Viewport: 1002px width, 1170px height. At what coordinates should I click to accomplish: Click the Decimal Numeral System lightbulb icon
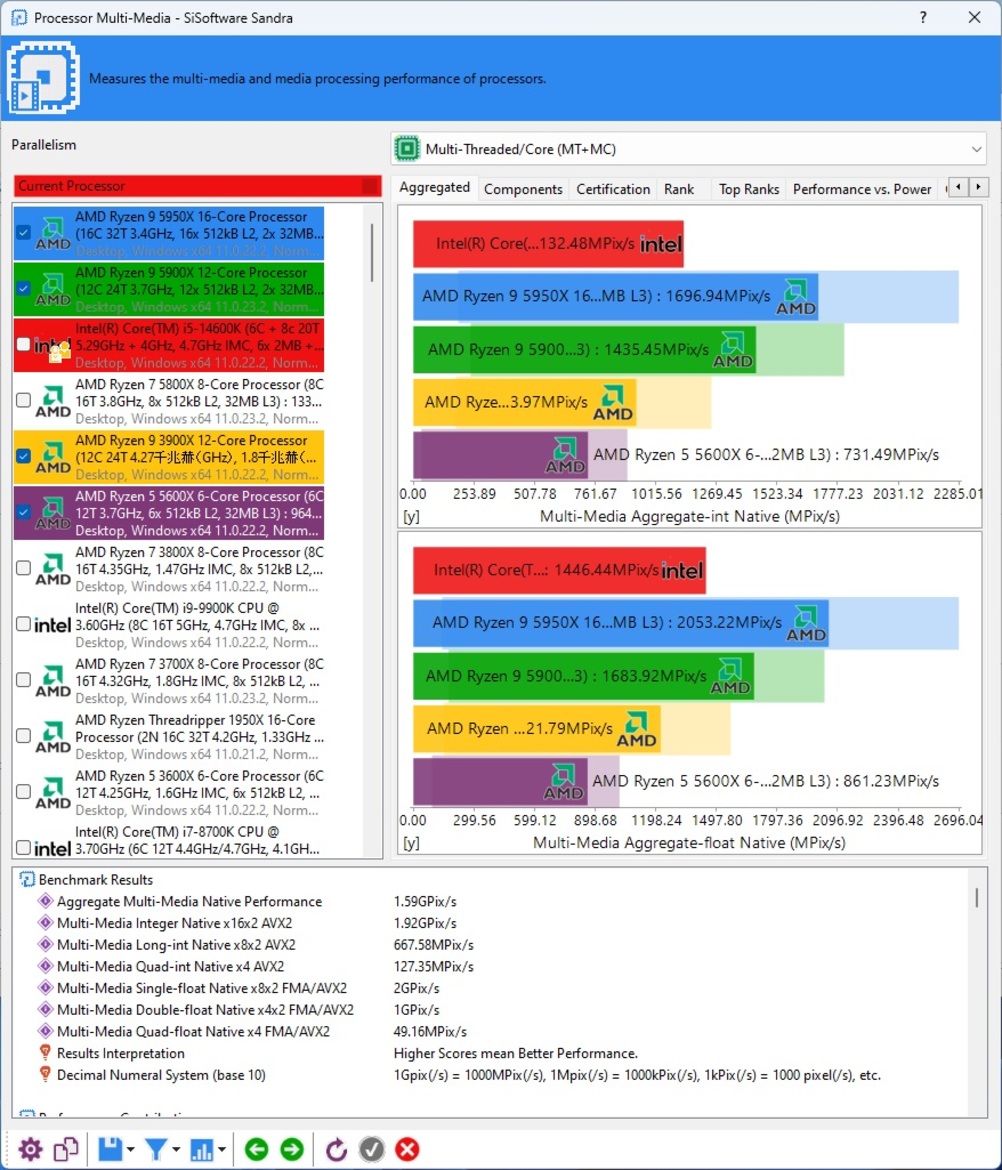pos(46,1074)
